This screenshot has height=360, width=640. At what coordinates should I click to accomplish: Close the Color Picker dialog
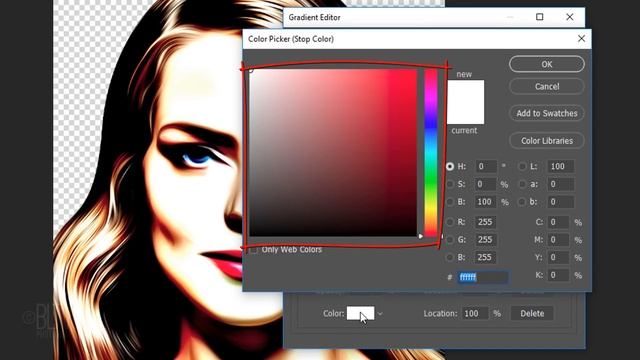(x=581, y=39)
